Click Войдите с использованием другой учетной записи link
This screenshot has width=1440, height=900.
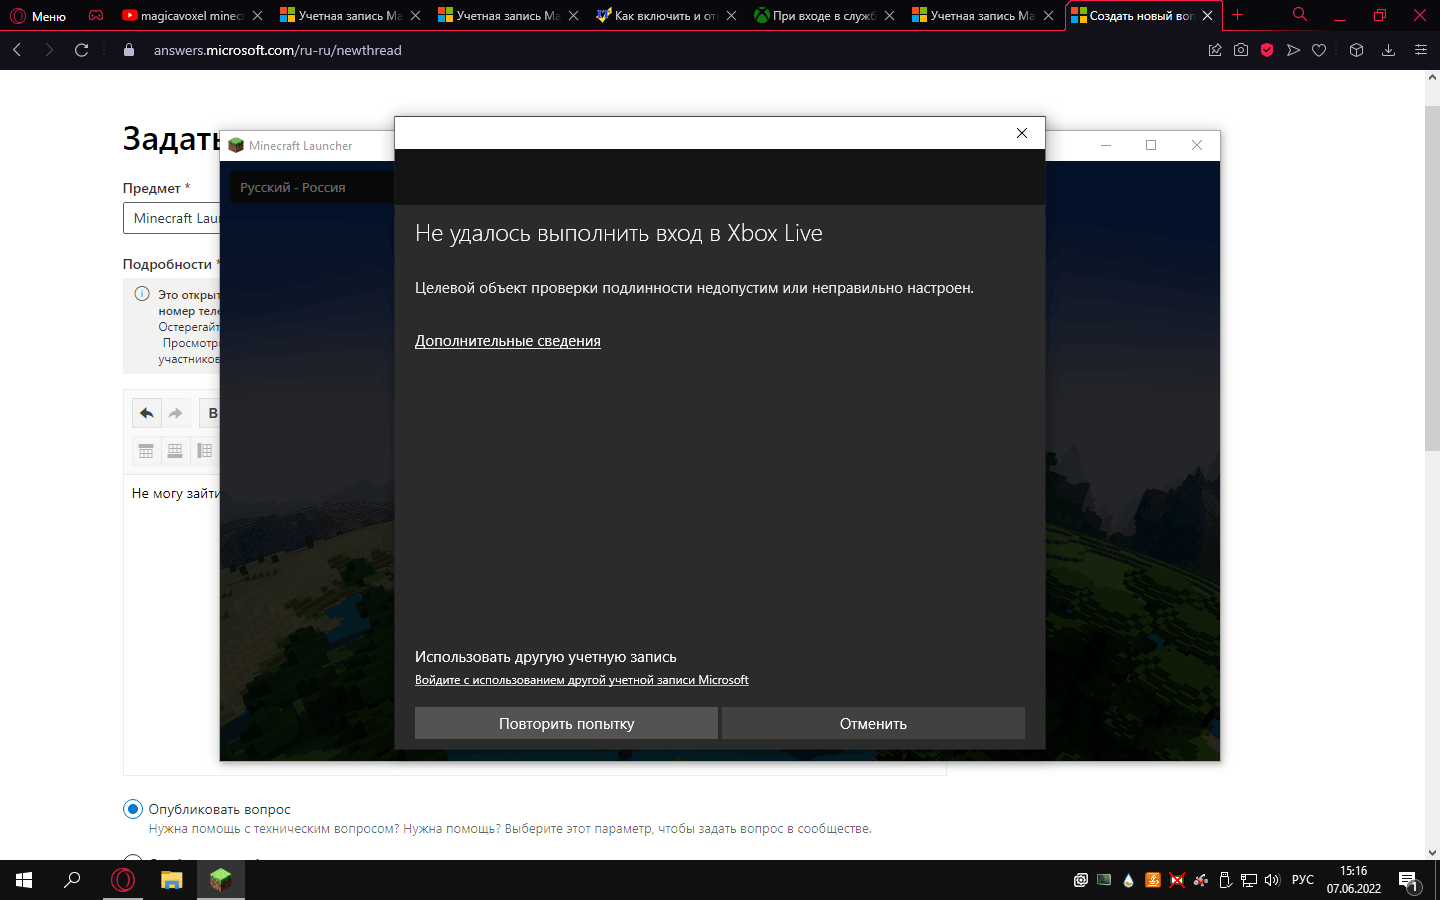tap(582, 680)
